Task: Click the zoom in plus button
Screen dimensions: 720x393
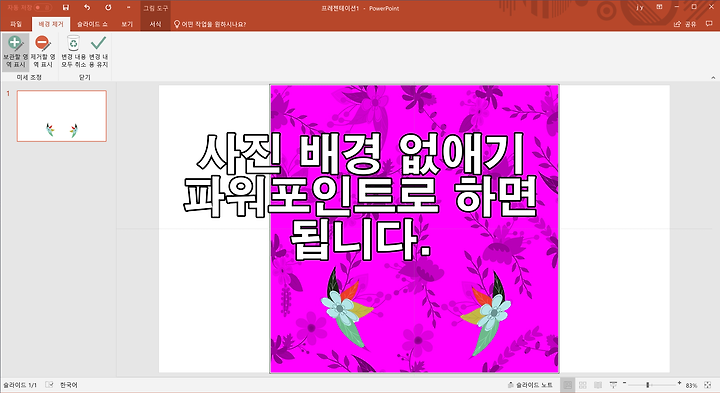Action: pyautogui.click(x=679, y=383)
